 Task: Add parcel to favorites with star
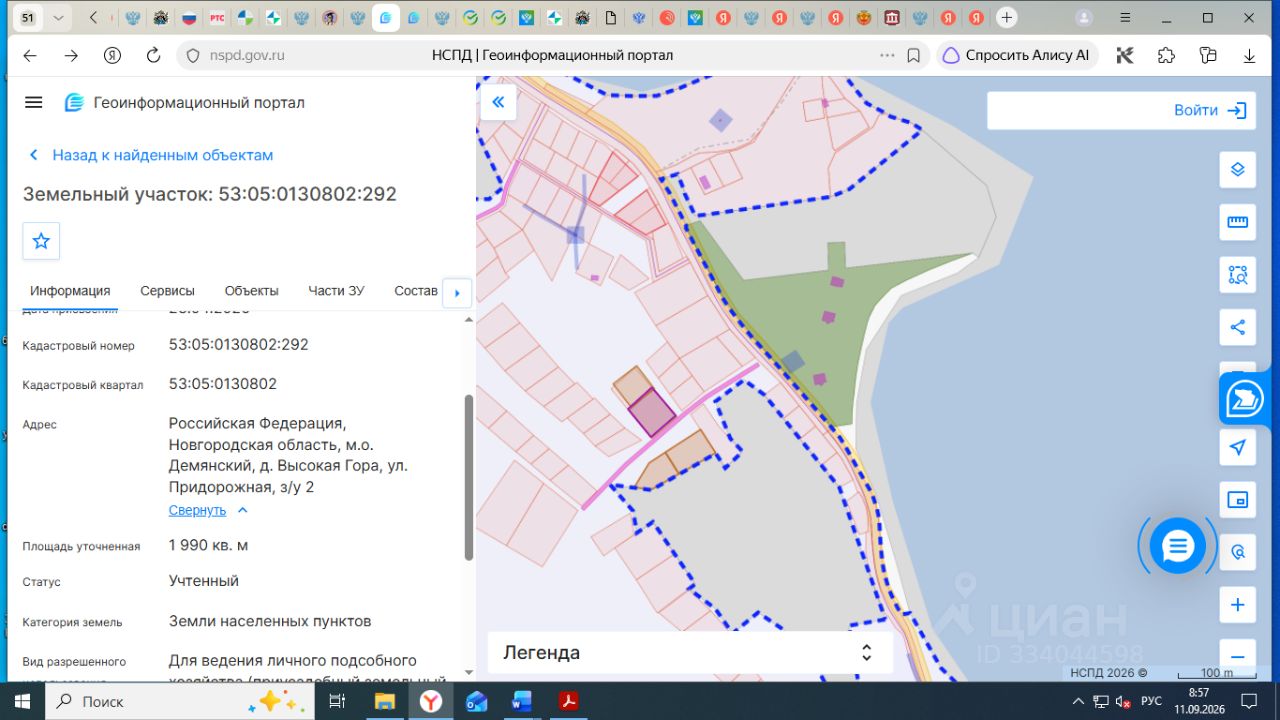click(41, 241)
